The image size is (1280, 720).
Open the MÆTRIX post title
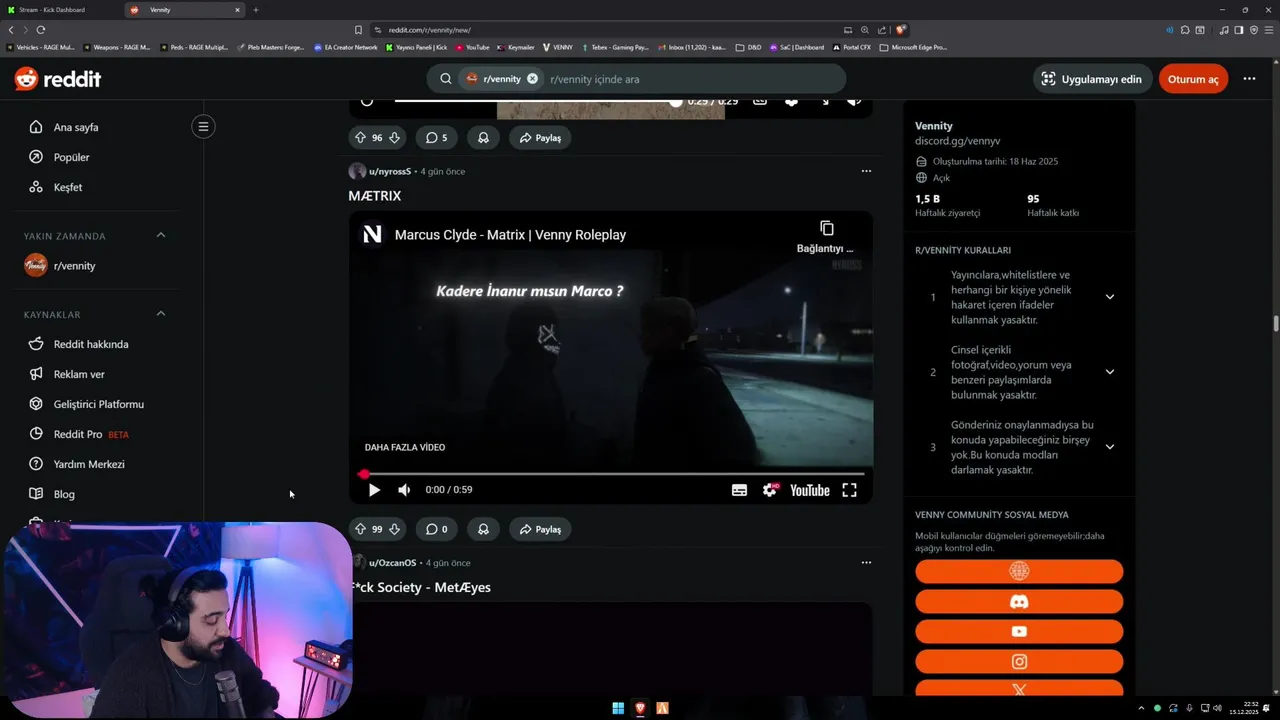(375, 196)
